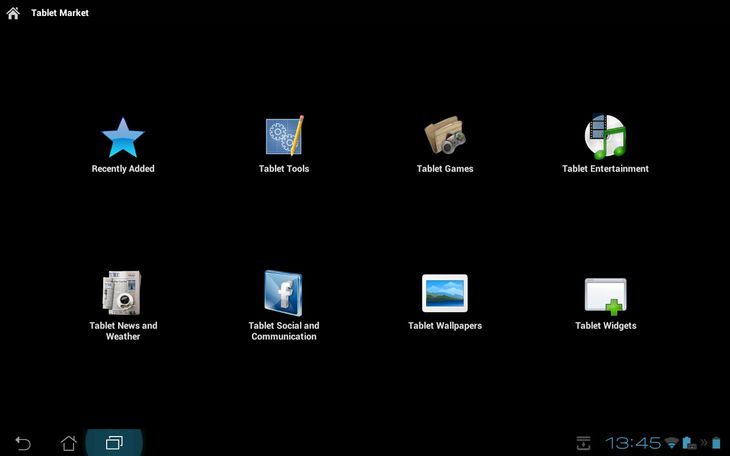Open Tablet Tools blueprint icon
This screenshot has width=730, height=456.
click(284, 136)
